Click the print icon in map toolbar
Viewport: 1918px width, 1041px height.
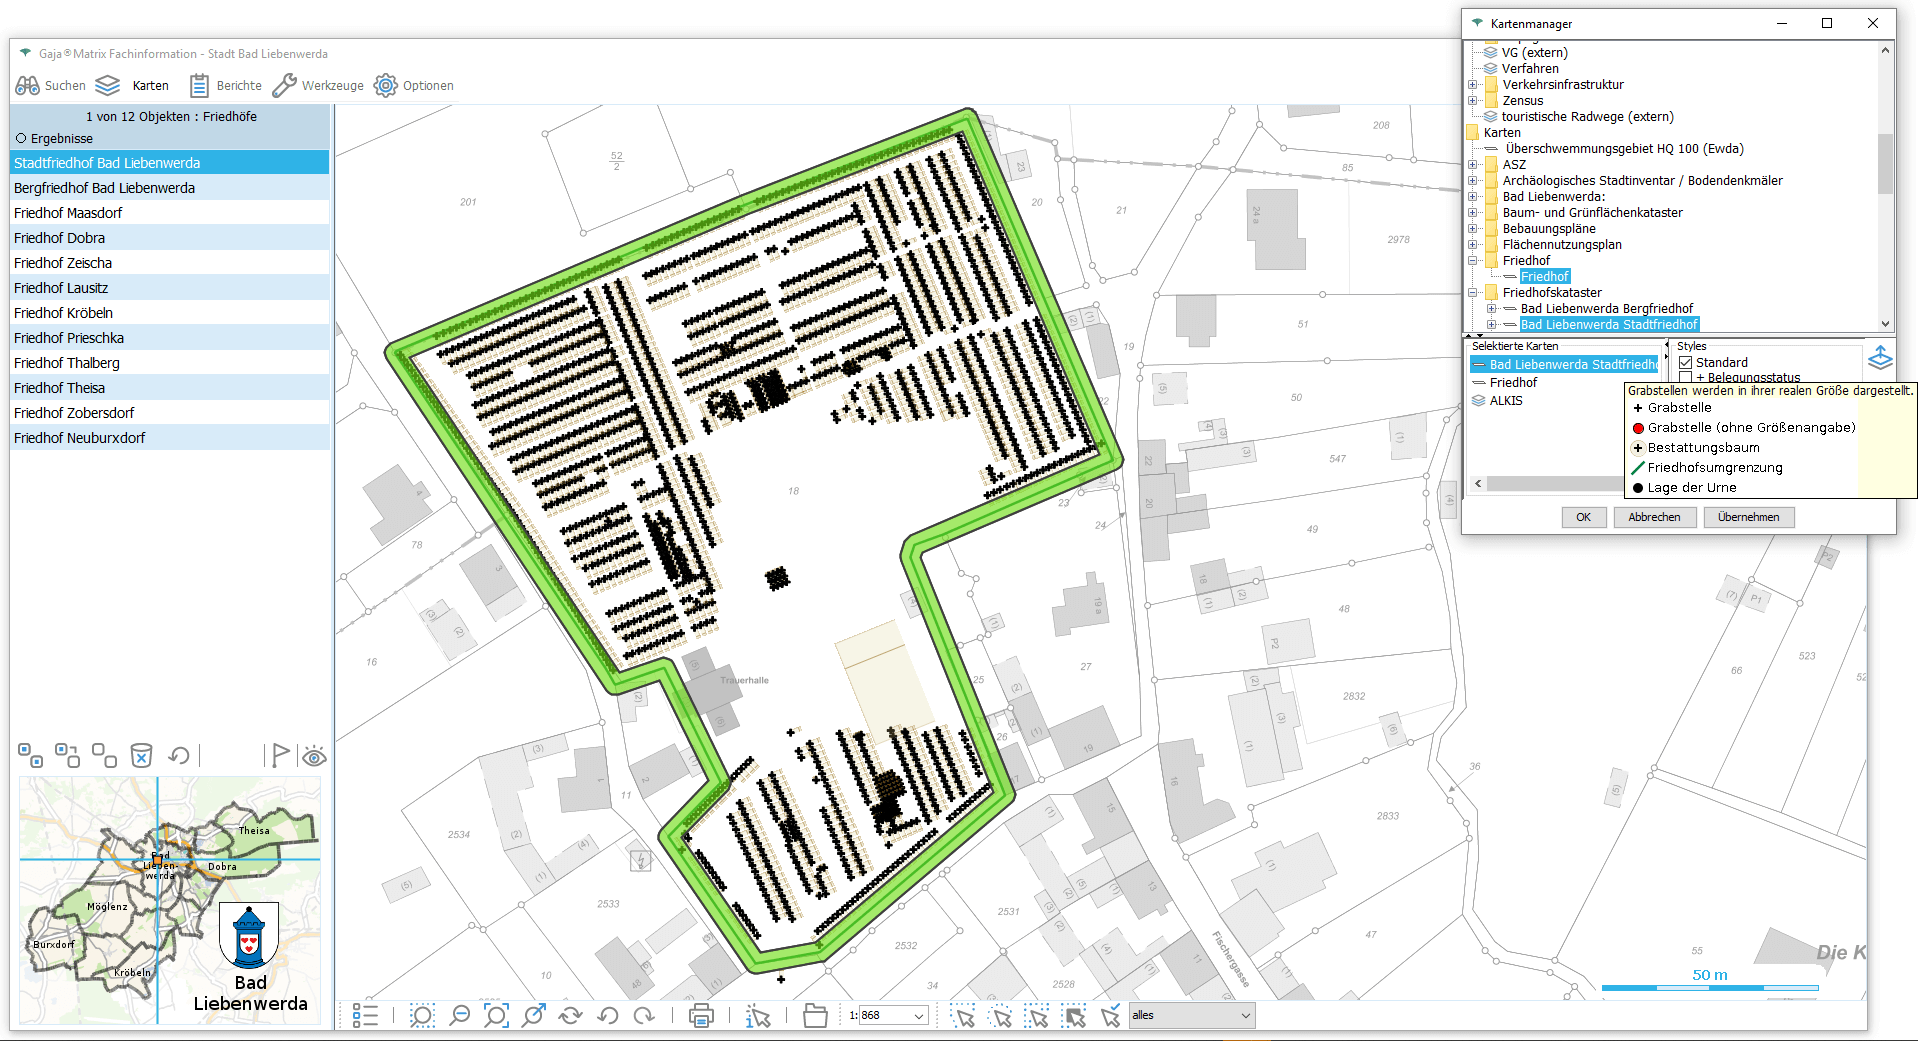tap(701, 1016)
